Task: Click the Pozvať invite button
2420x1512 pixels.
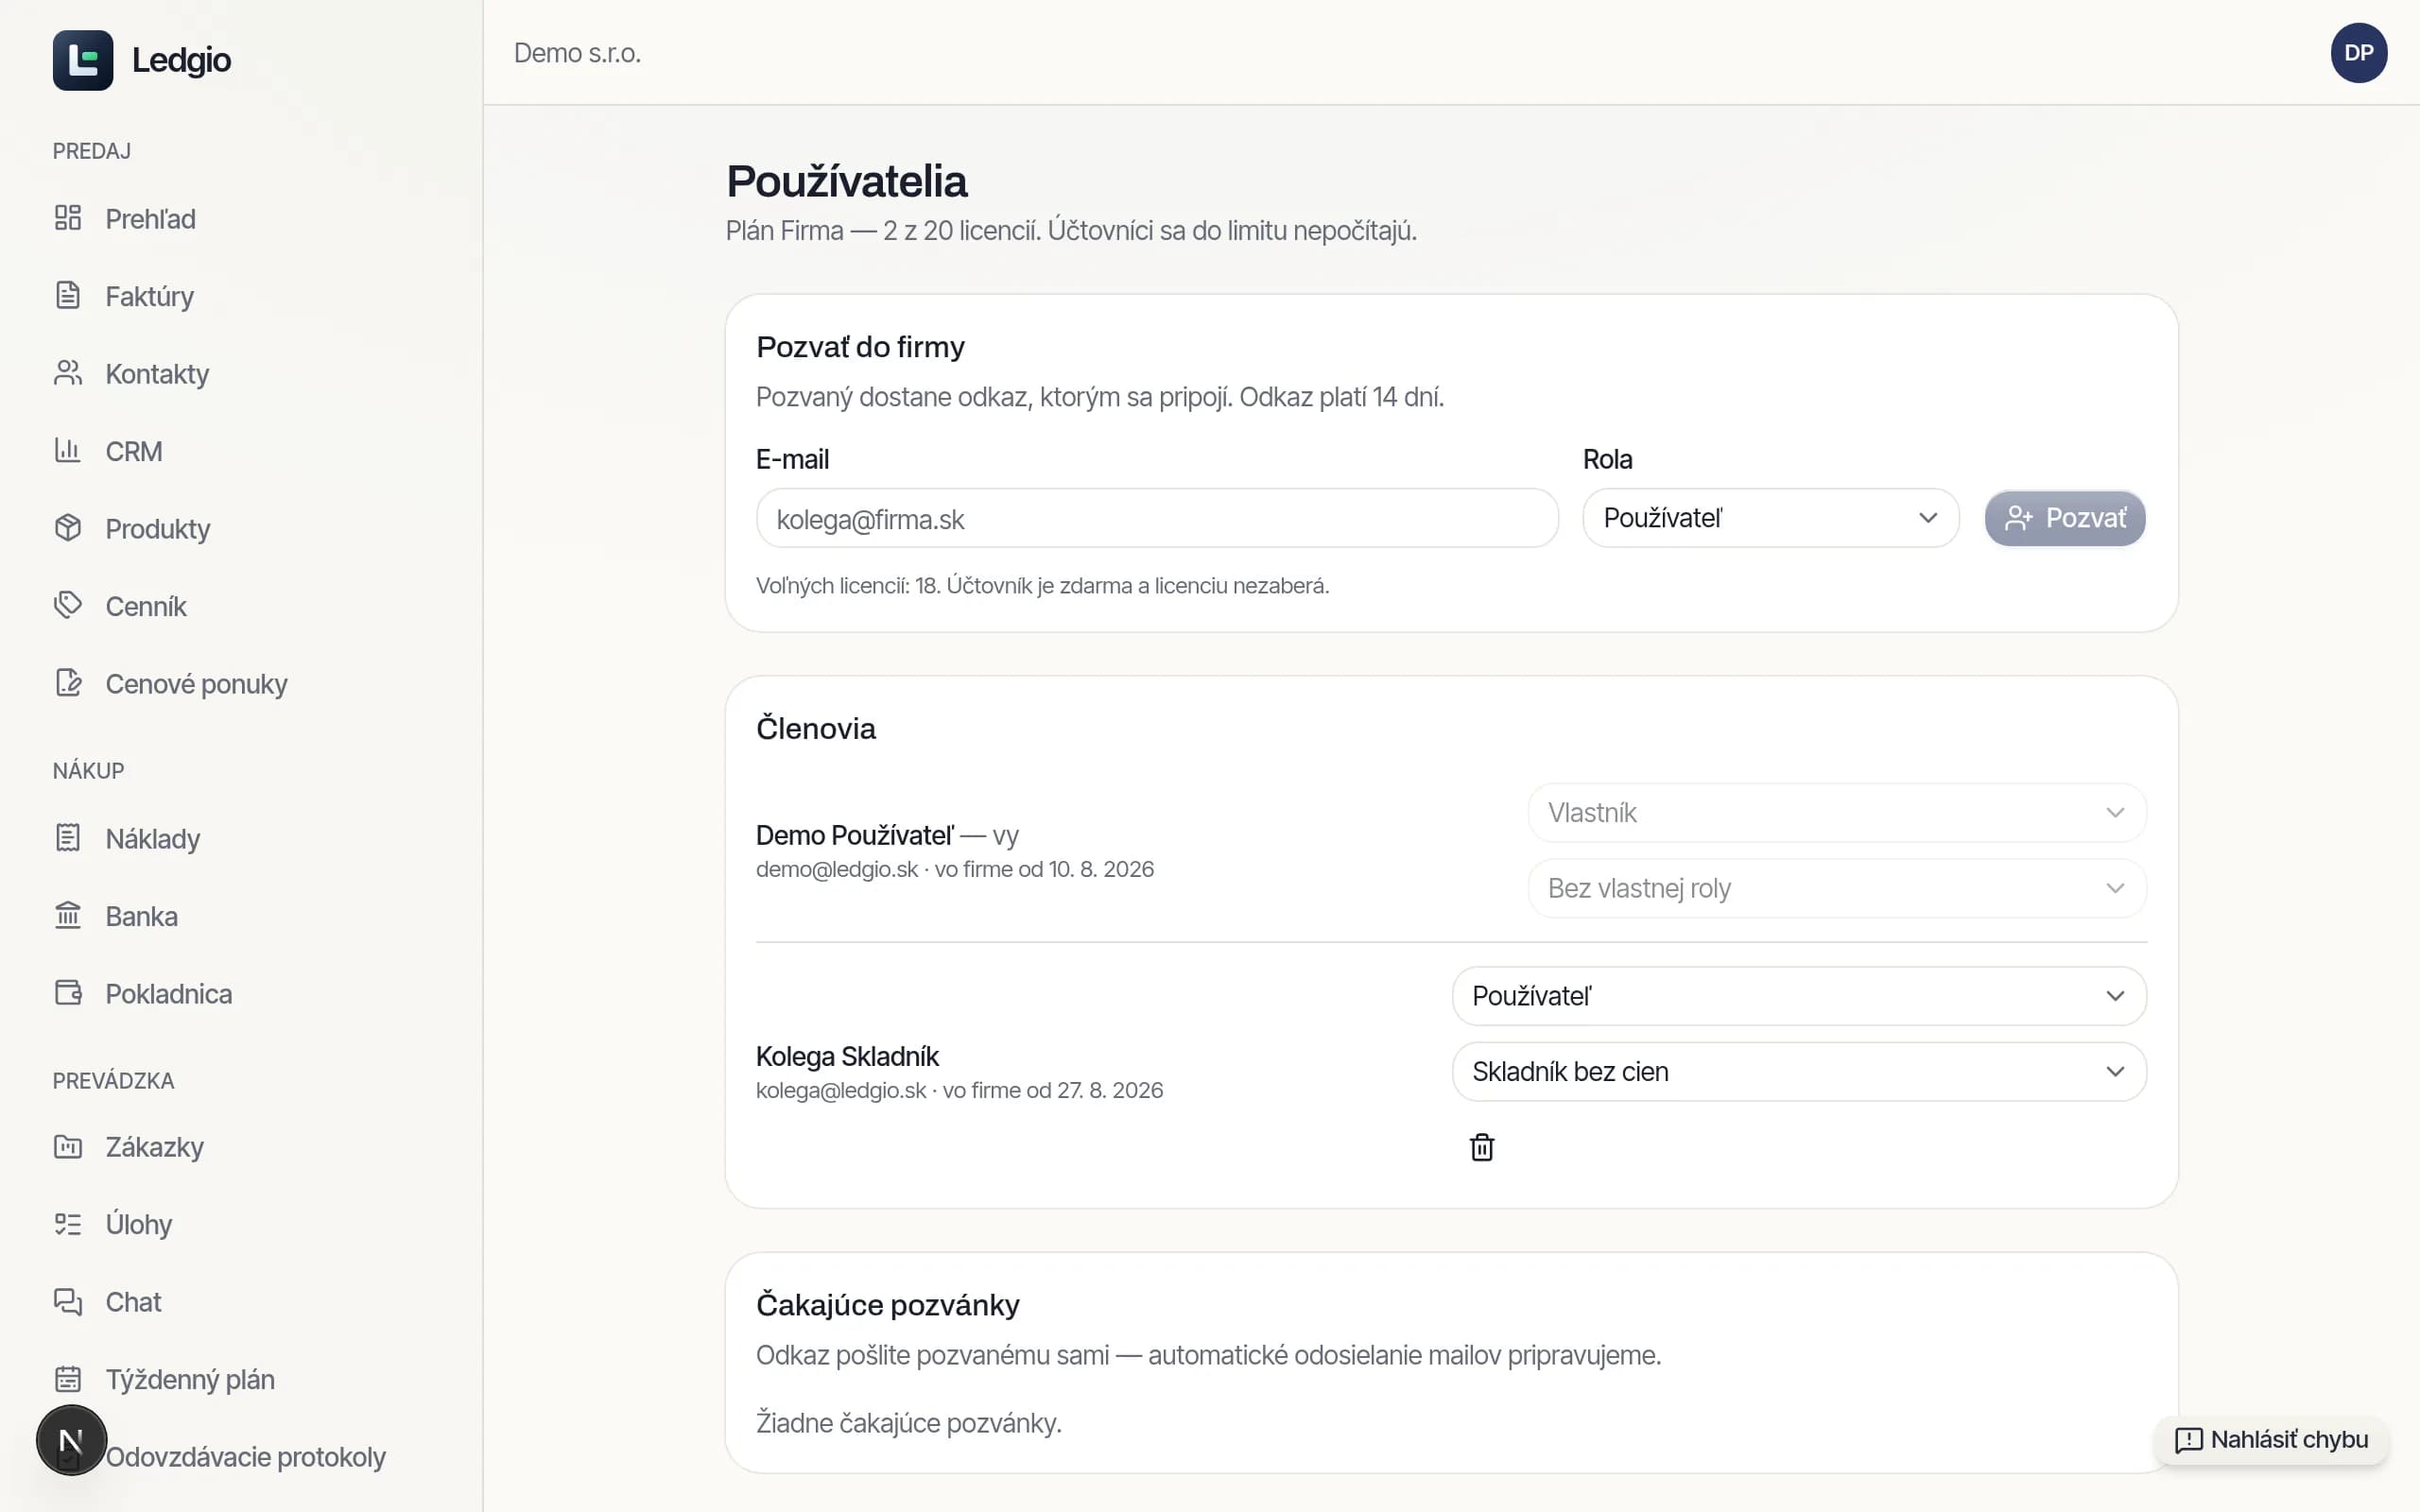Action: coord(2065,518)
